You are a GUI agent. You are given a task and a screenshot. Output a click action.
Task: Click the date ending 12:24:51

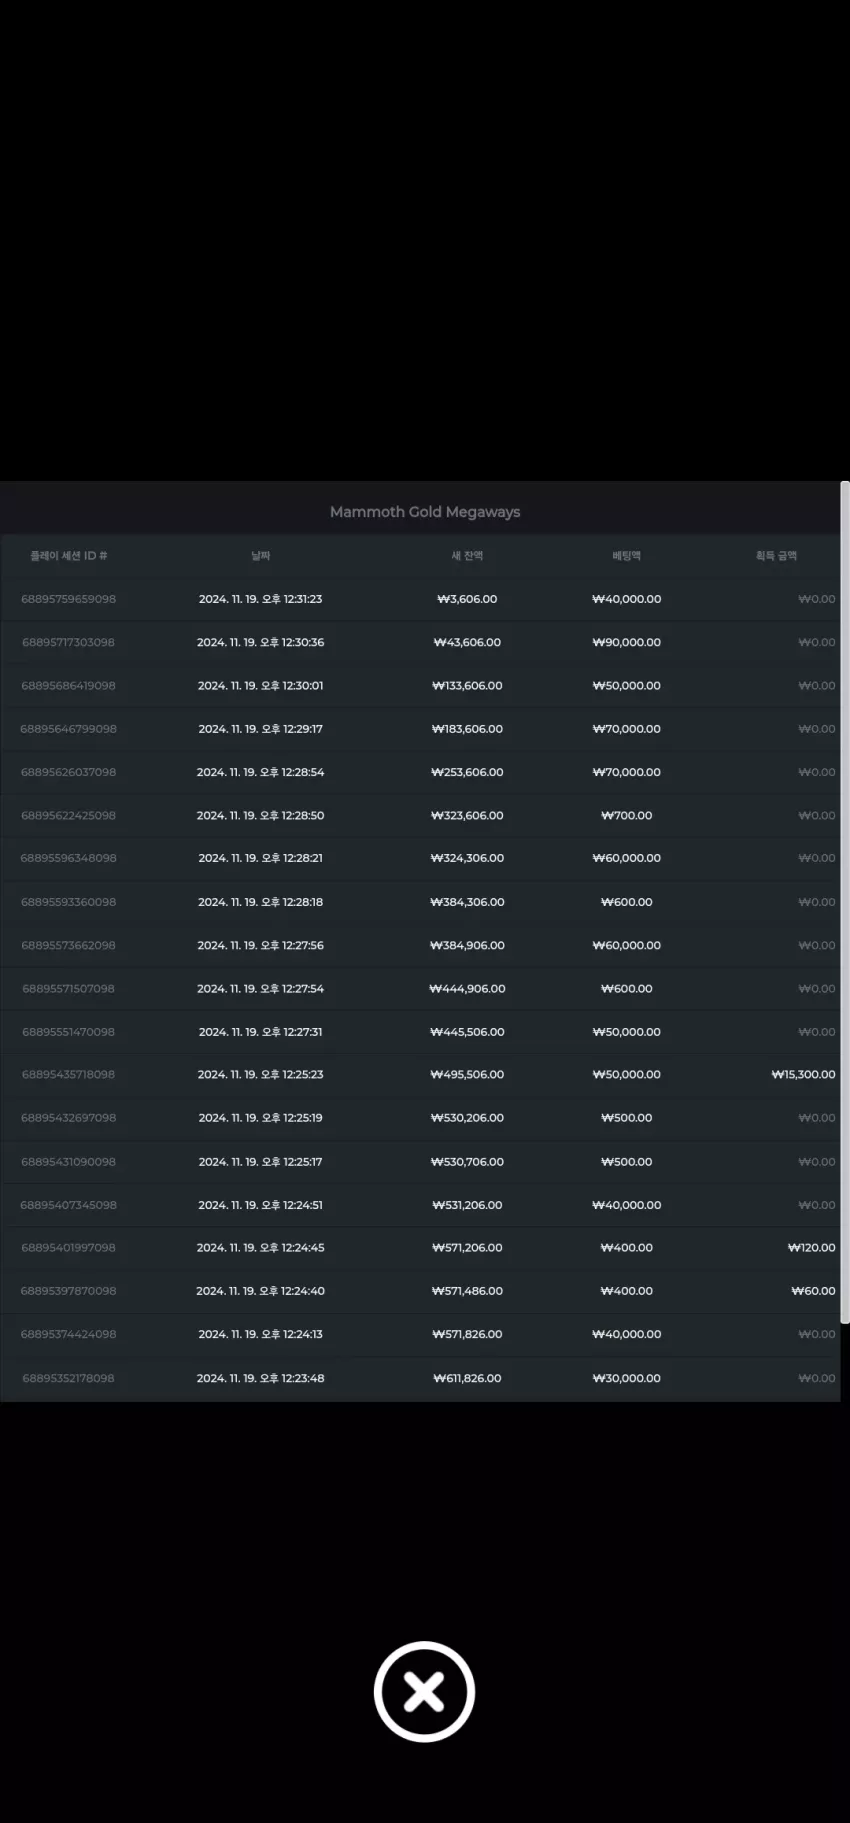point(260,1205)
